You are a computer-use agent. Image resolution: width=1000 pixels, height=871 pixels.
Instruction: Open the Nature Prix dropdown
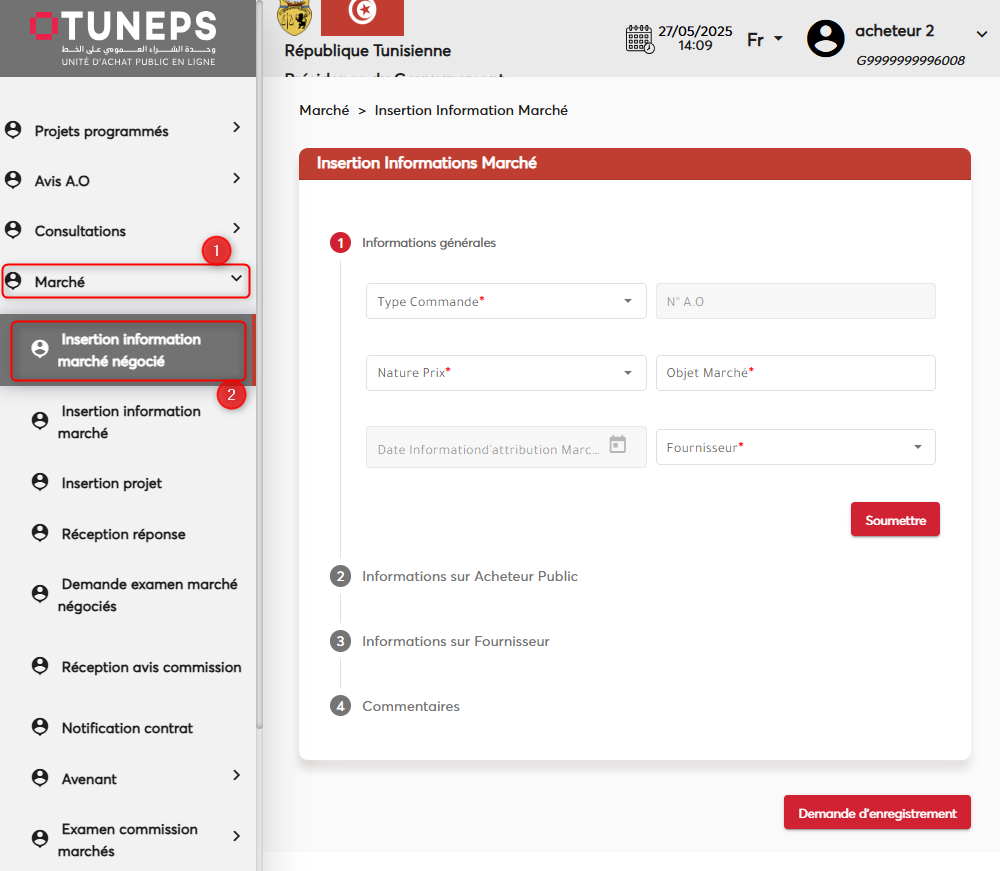tap(506, 373)
